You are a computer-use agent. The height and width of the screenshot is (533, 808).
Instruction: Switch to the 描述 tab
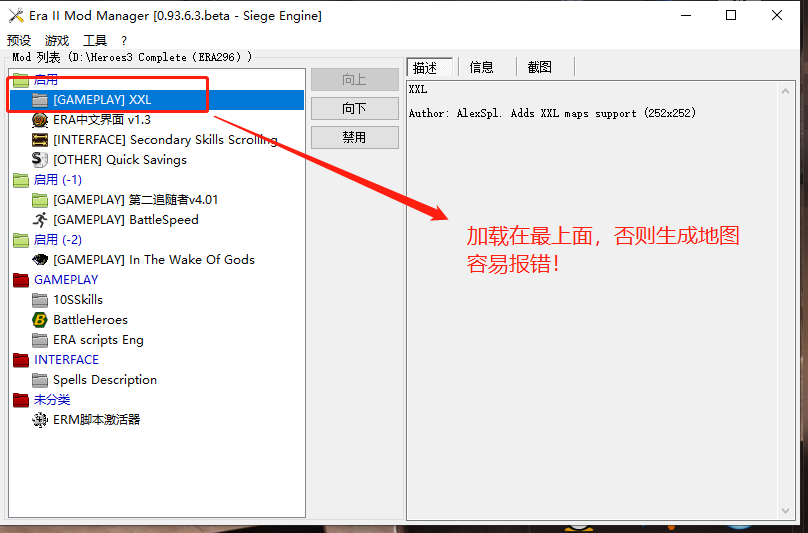[429, 67]
